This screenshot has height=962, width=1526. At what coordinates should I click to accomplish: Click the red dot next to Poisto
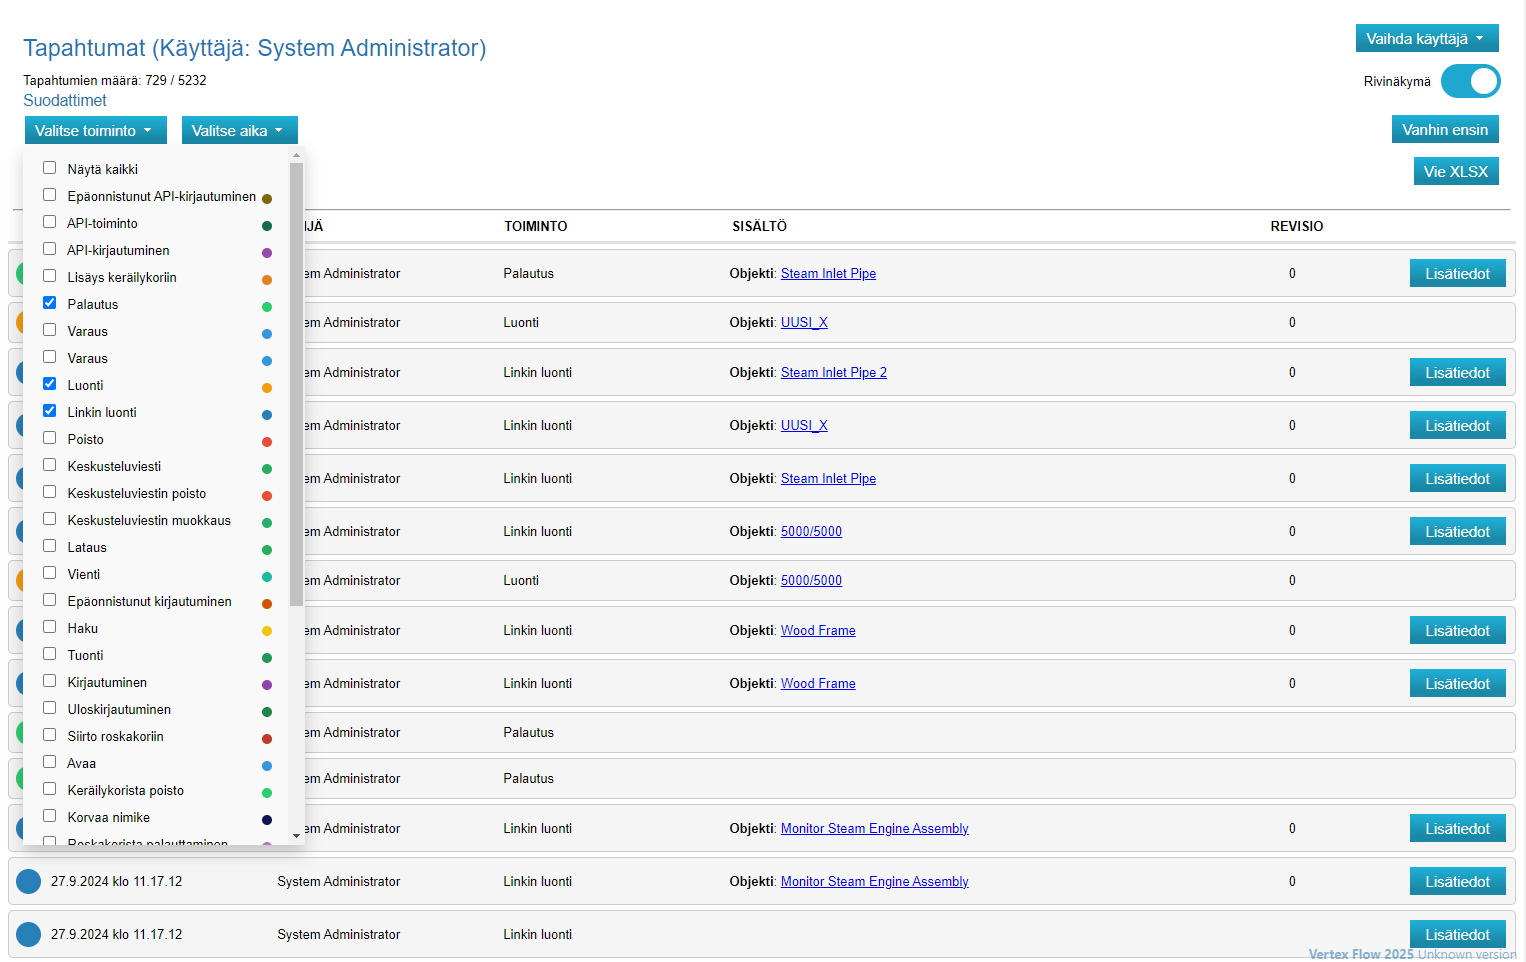coord(267,442)
